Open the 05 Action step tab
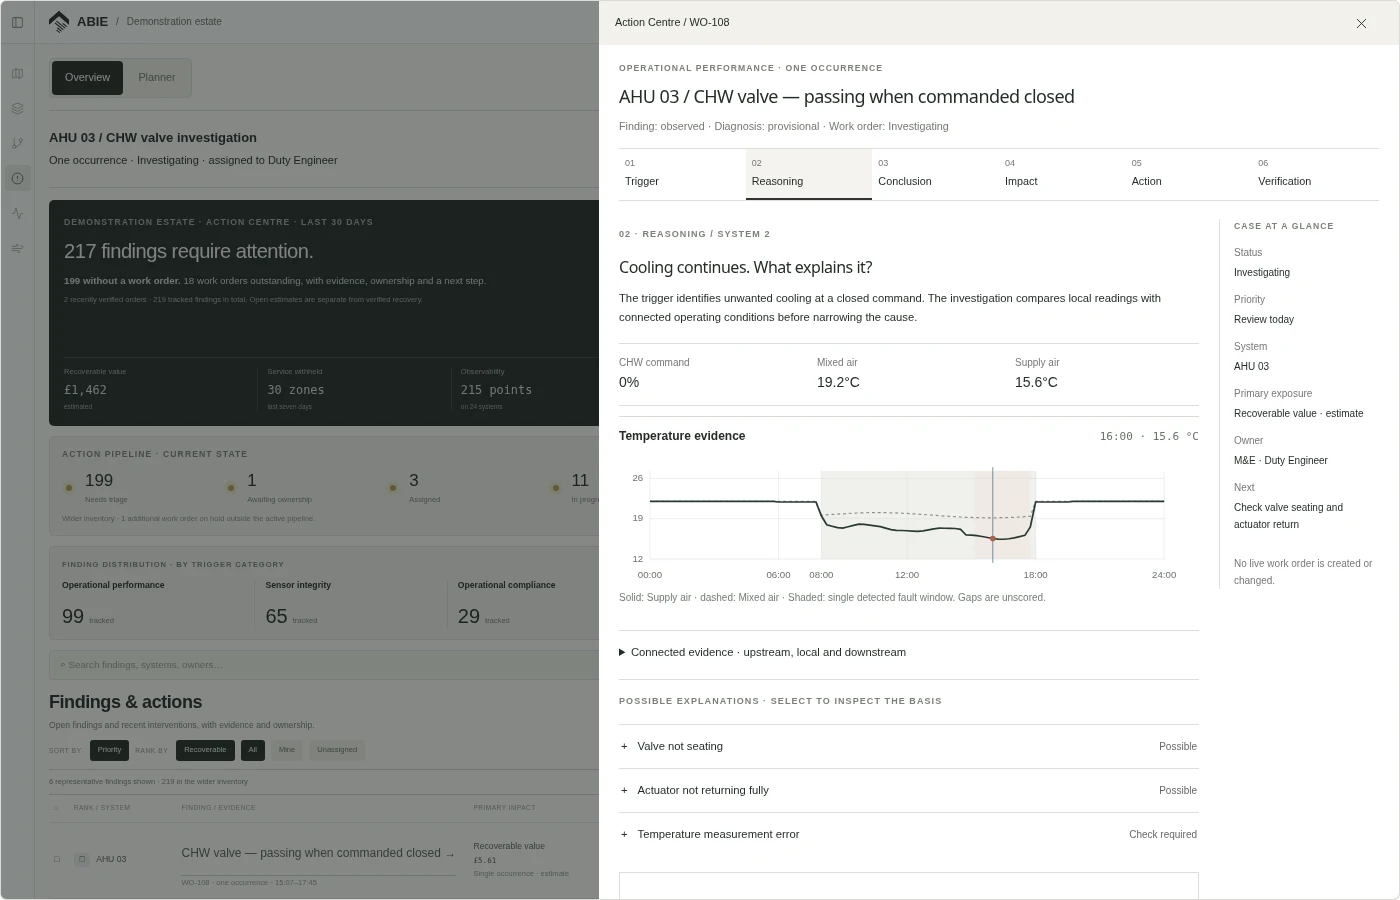This screenshot has width=1400, height=900. pos(1189,173)
